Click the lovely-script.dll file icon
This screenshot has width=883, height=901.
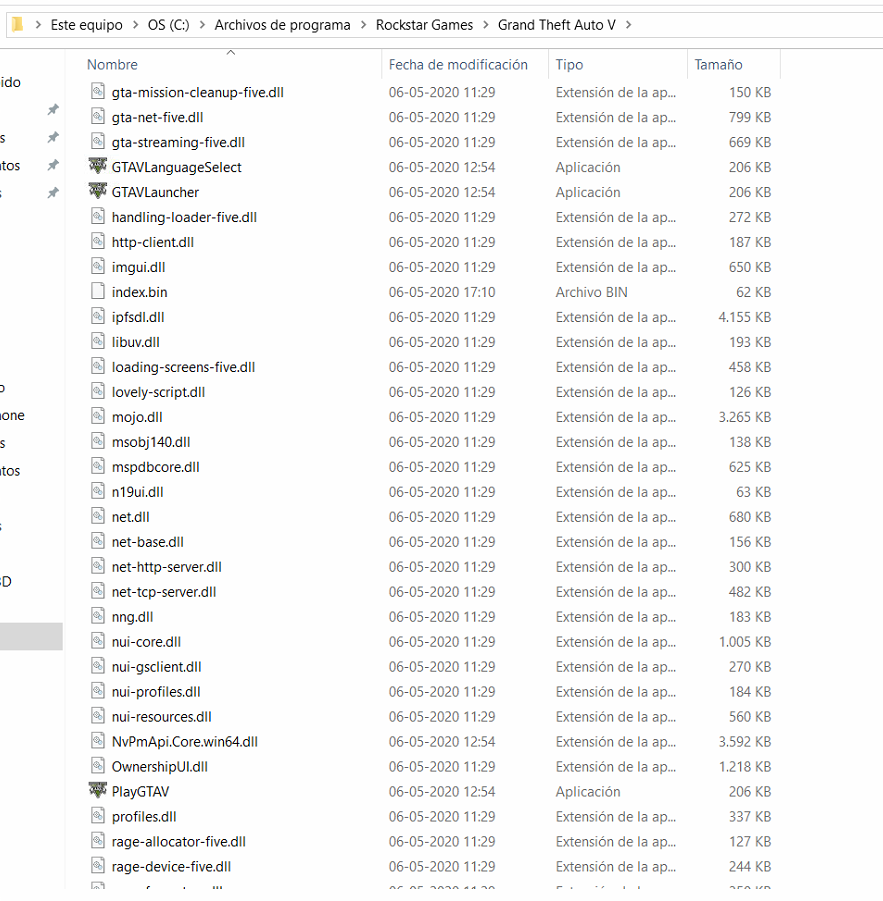pos(98,391)
